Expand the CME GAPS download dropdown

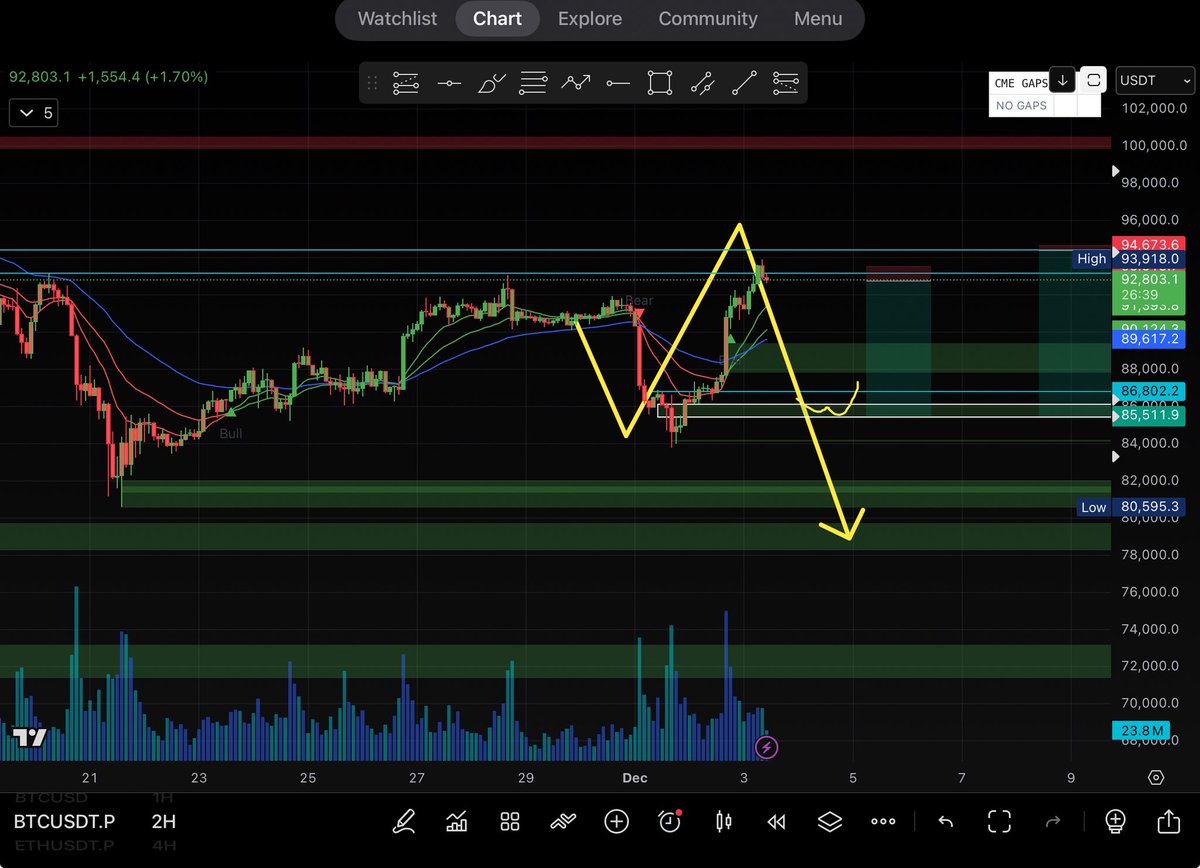[1062, 79]
